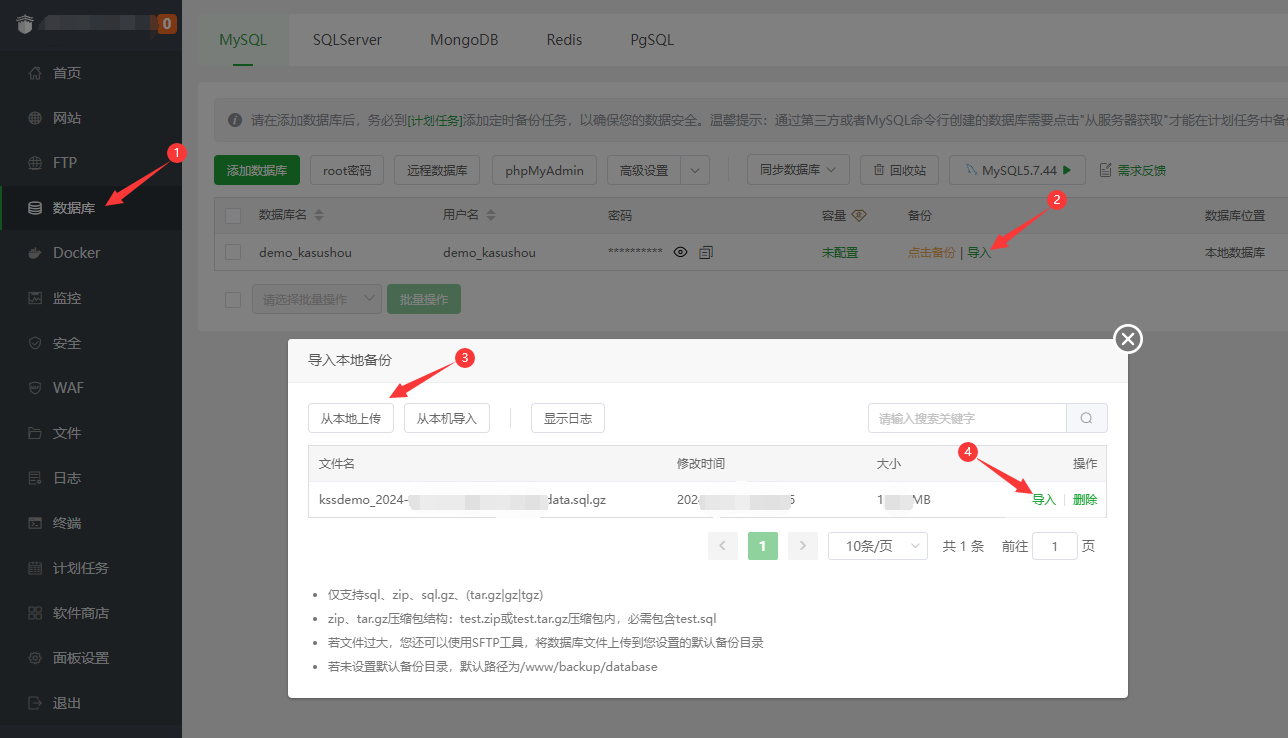
Task: Click the 网站 globe icon
Action: coord(35,118)
